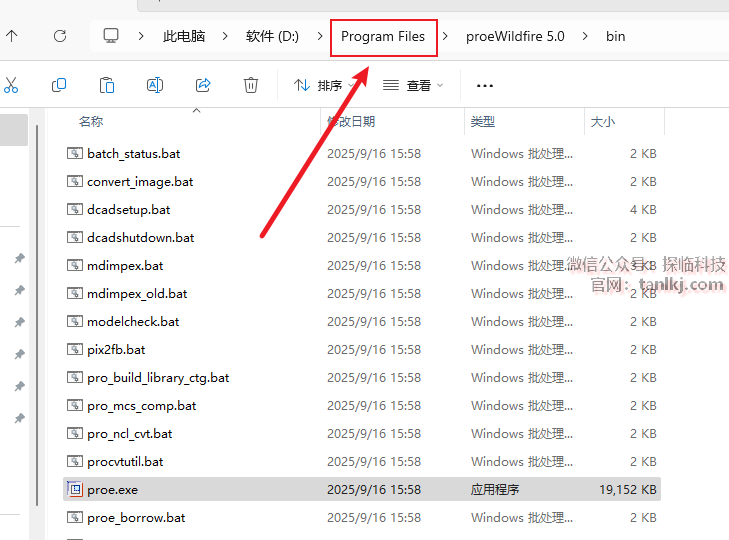Click the 4 KB size of dcadsetup.bat
This screenshot has height=540, width=729.
click(643, 210)
